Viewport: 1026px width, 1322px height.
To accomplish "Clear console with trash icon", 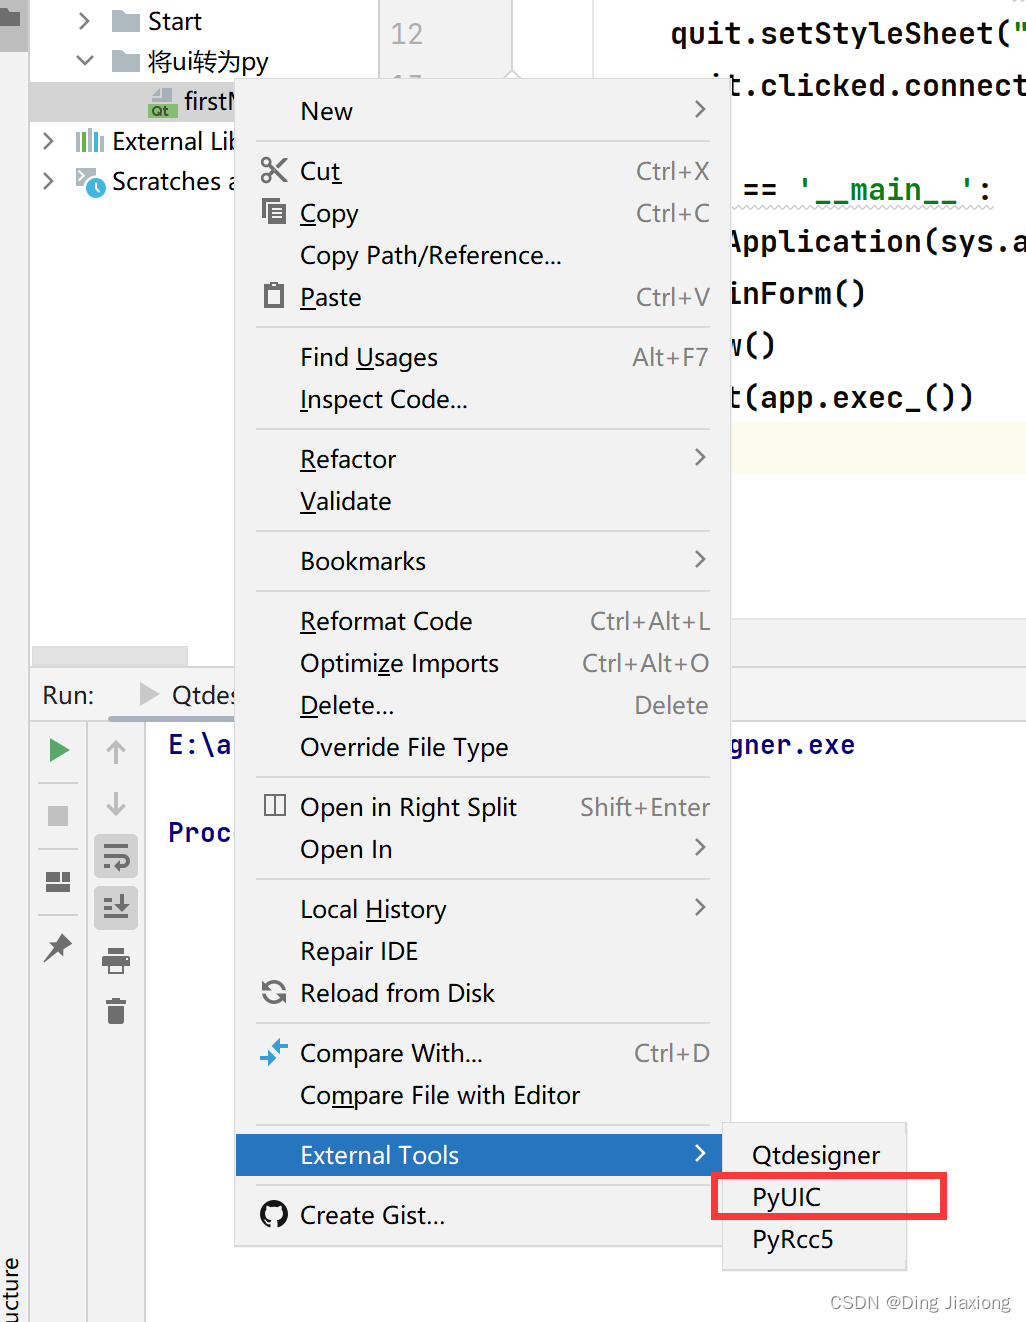I will (x=116, y=1011).
